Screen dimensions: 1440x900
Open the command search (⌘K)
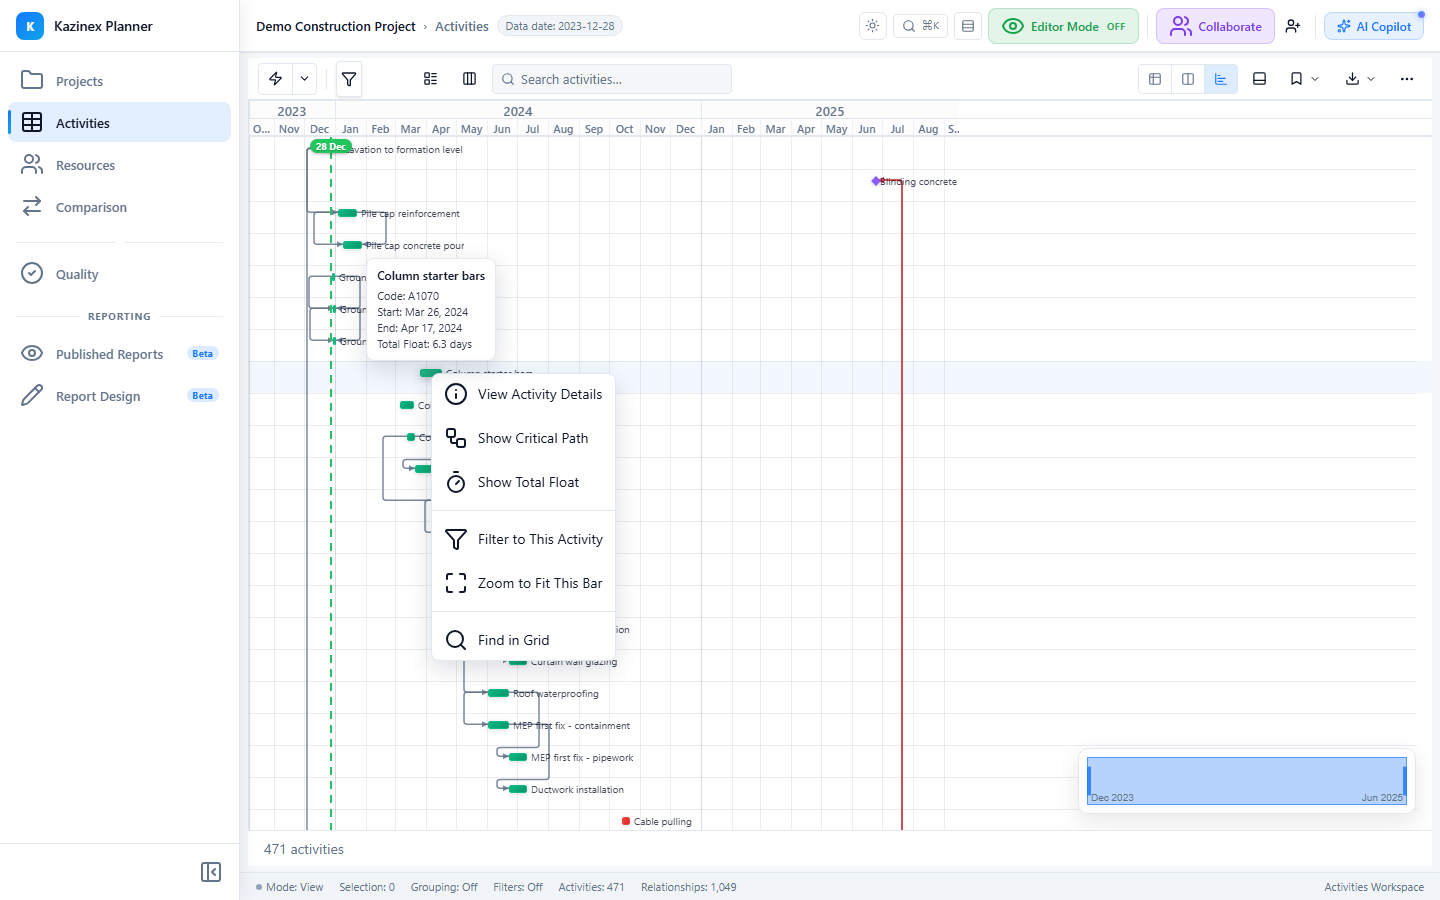click(920, 26)
